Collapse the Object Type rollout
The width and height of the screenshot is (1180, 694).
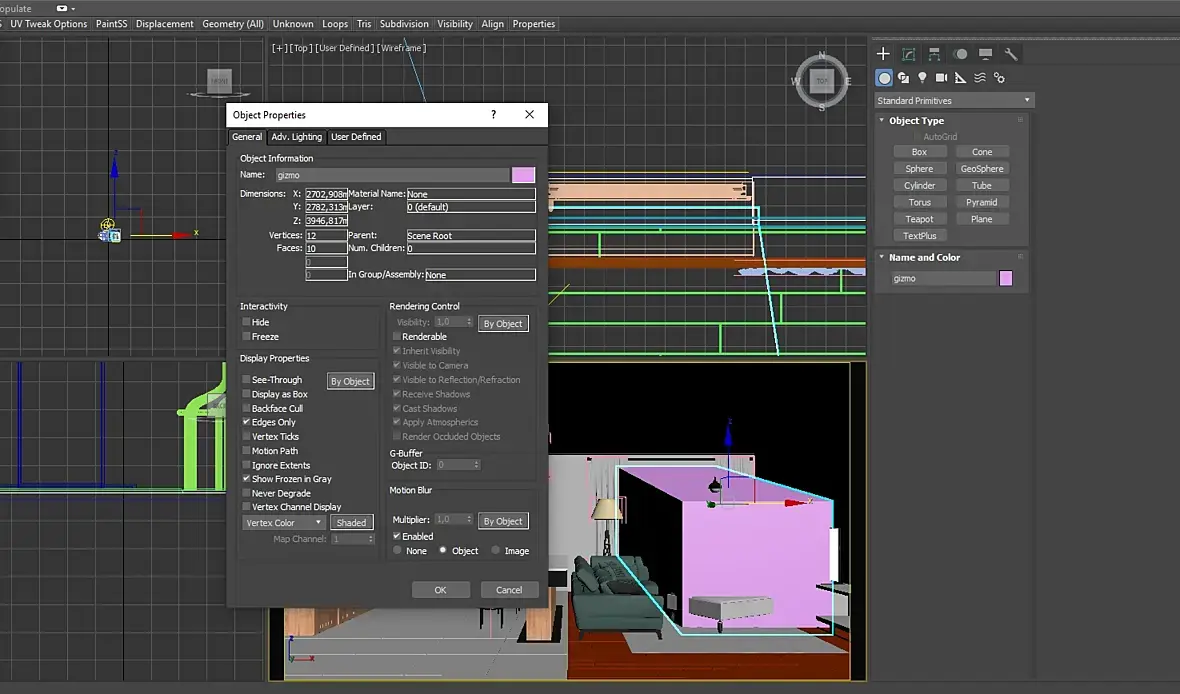(916, 120)
